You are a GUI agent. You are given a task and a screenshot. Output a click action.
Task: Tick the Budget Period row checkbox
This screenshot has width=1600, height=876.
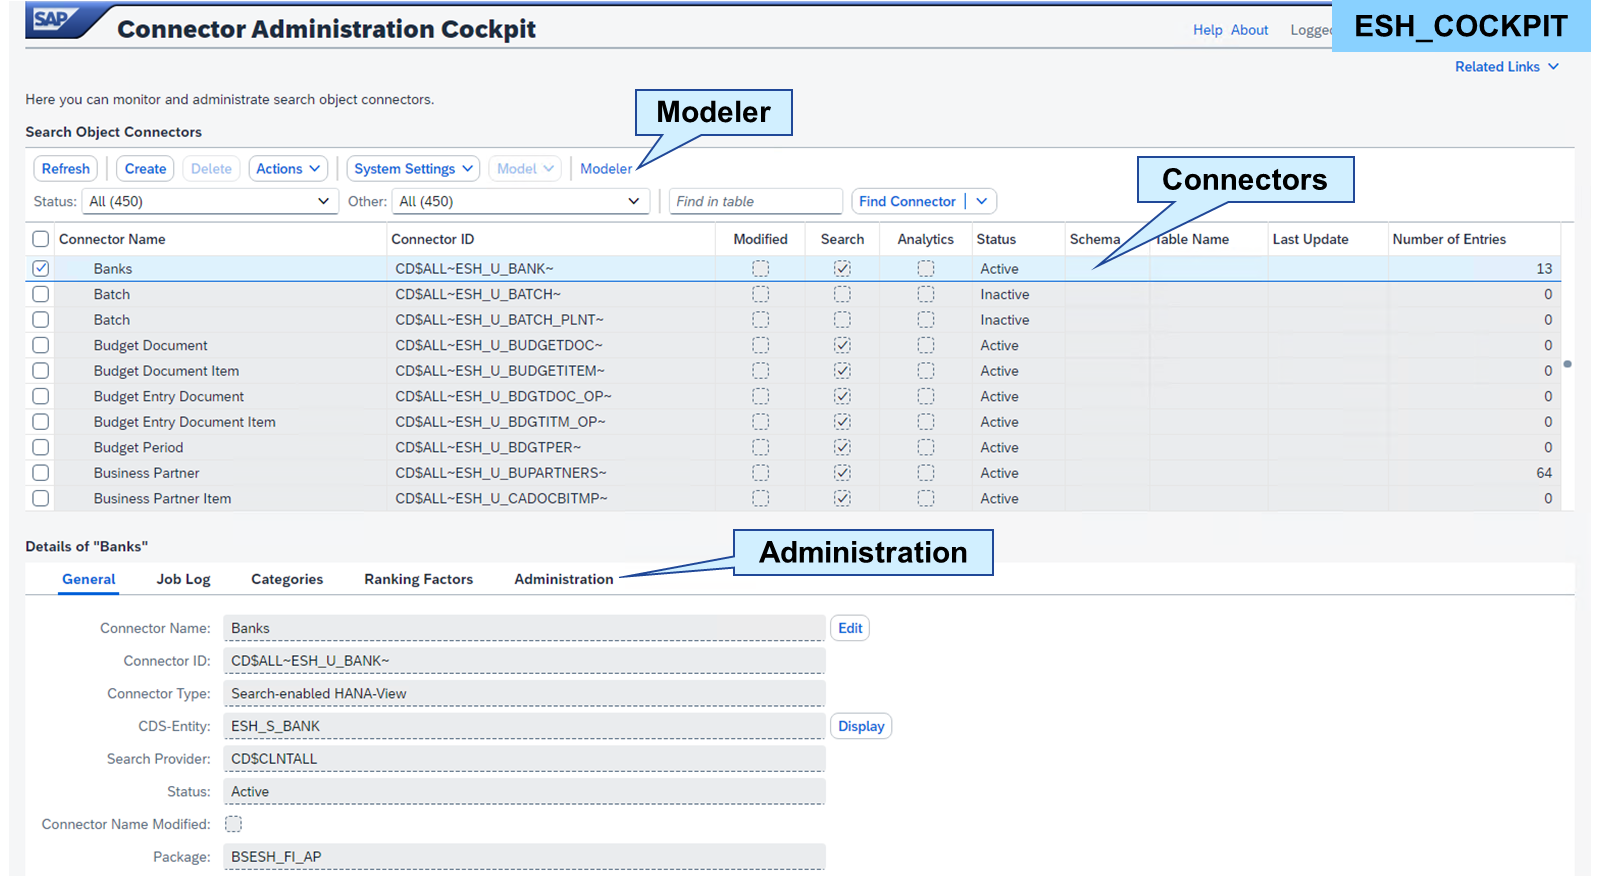[x=40, y=447]
